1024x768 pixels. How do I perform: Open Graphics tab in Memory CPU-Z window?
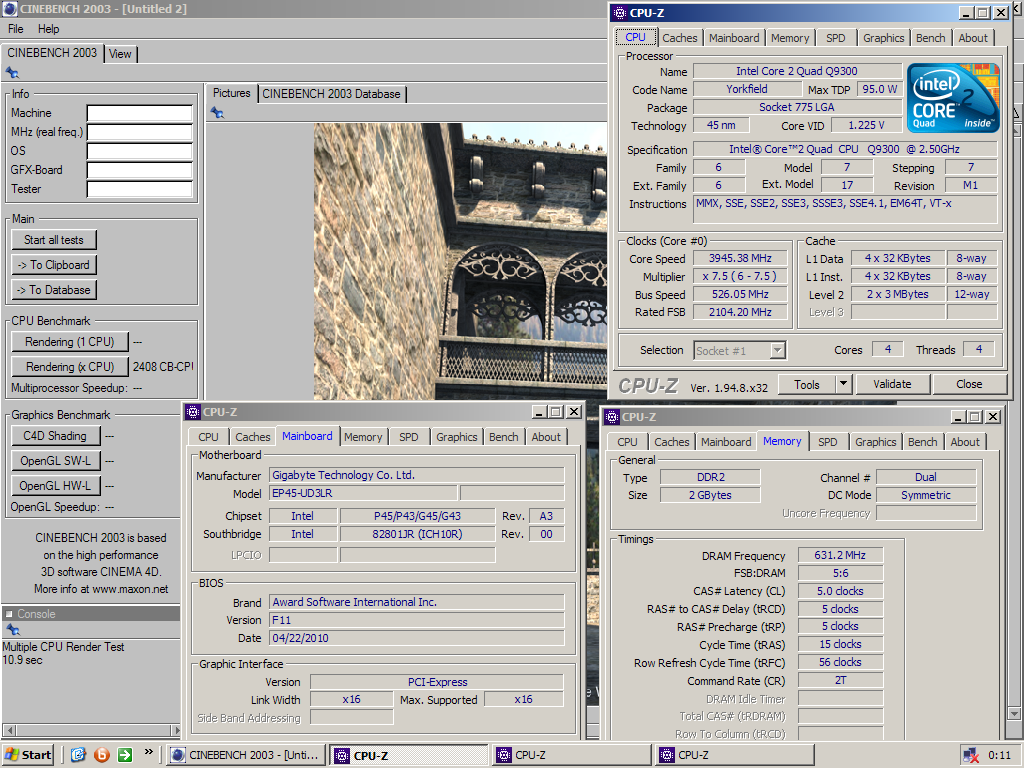coord(875,442)
